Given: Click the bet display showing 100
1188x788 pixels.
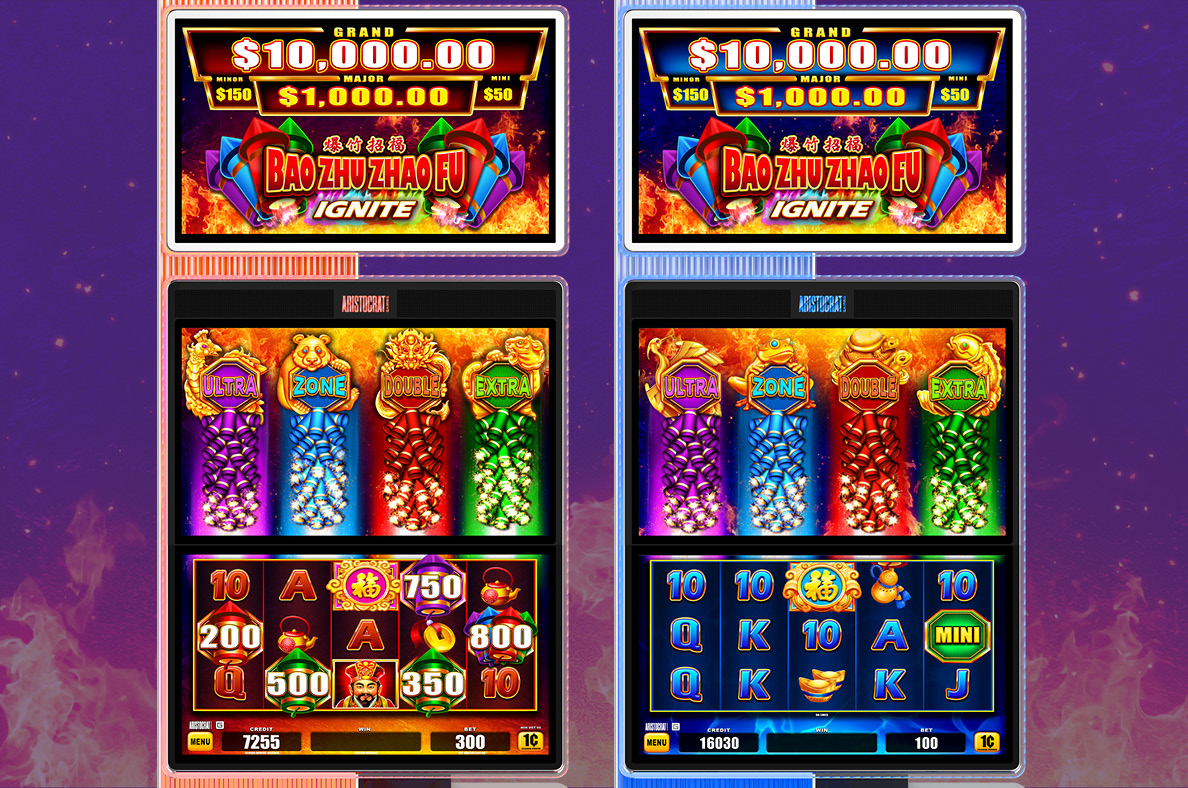Looking at the screenshot, I should 926,743.
